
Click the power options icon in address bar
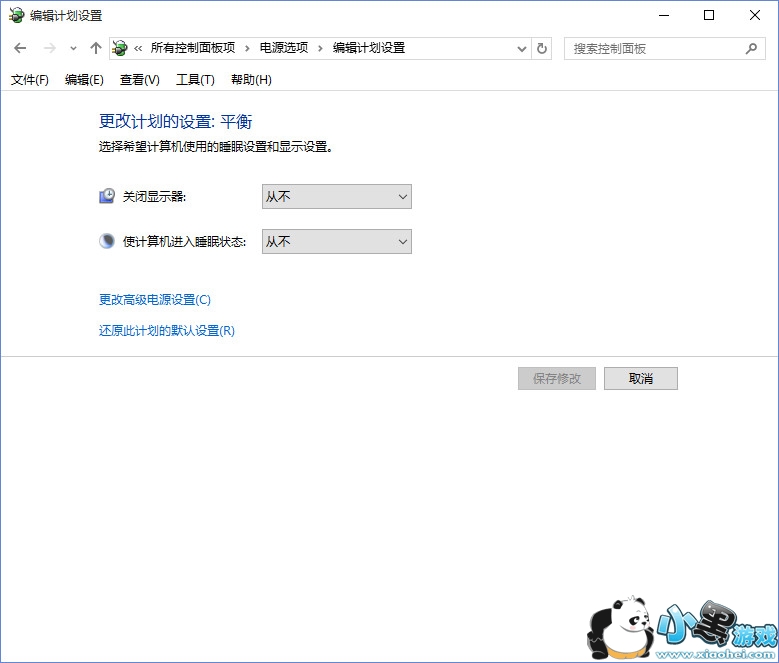(119, 48)
